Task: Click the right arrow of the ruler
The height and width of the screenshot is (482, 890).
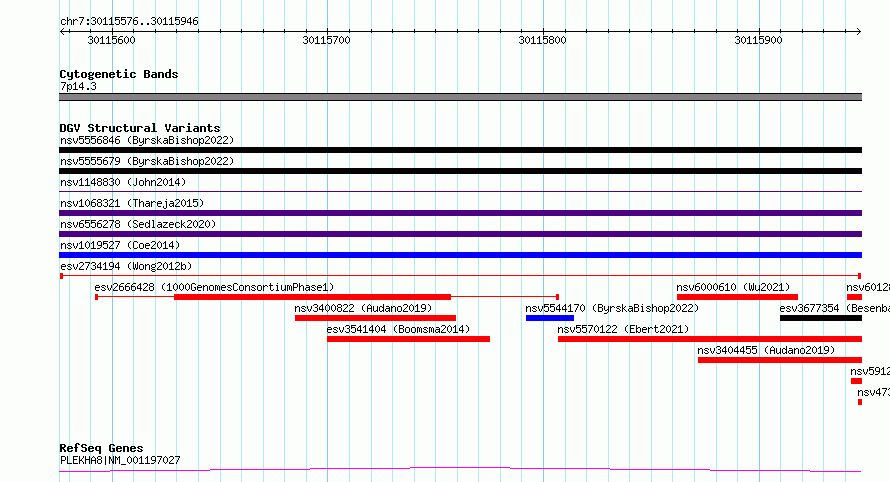Action: (x=858, y=31)
